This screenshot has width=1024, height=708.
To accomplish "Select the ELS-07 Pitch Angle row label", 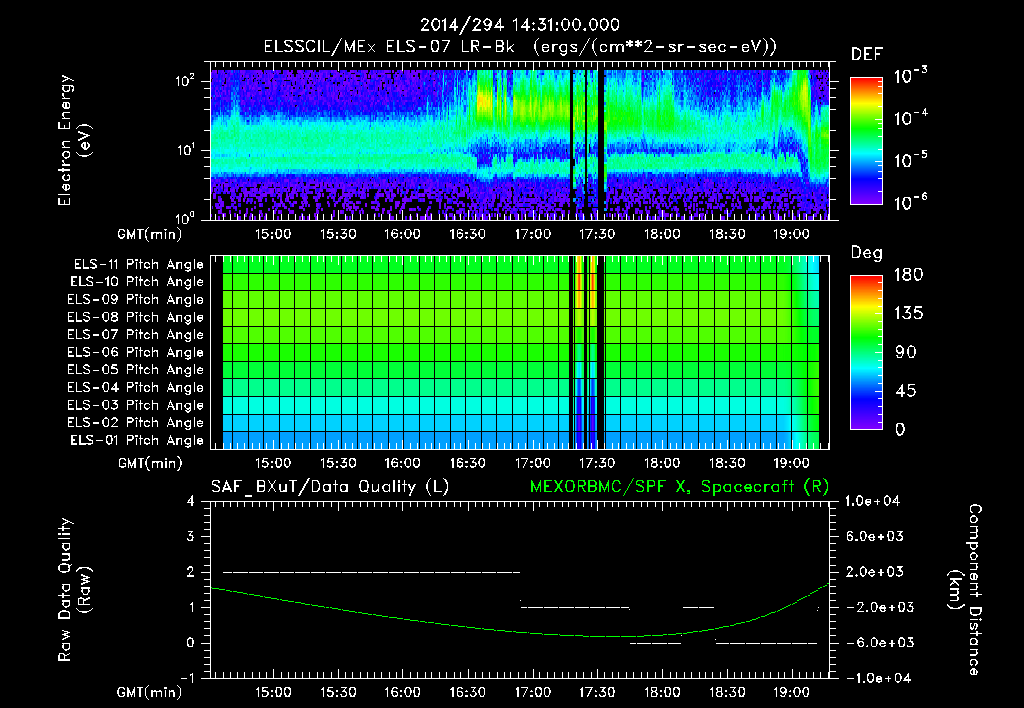I will (x=135, y=334).
